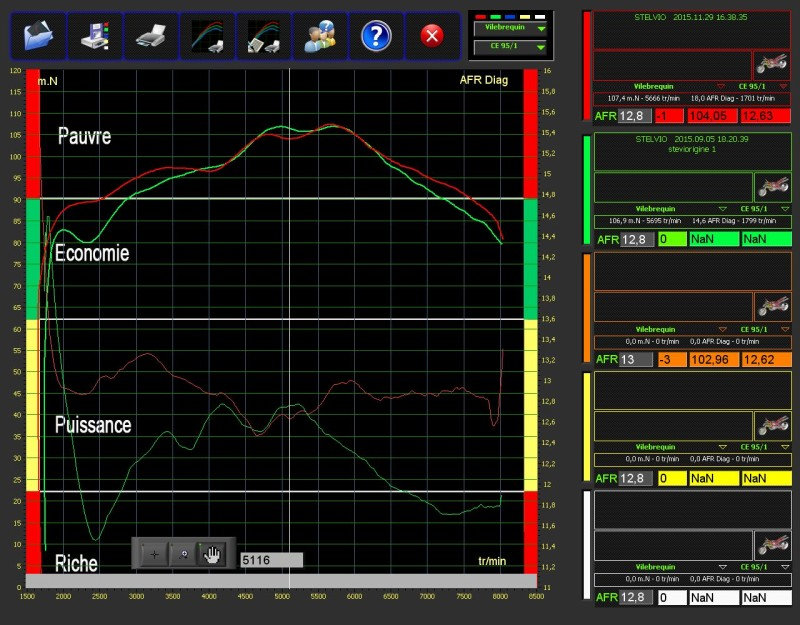
Task: Open the top Vilebrequin dropdown beside the toolbar
Action: point(511,29)
